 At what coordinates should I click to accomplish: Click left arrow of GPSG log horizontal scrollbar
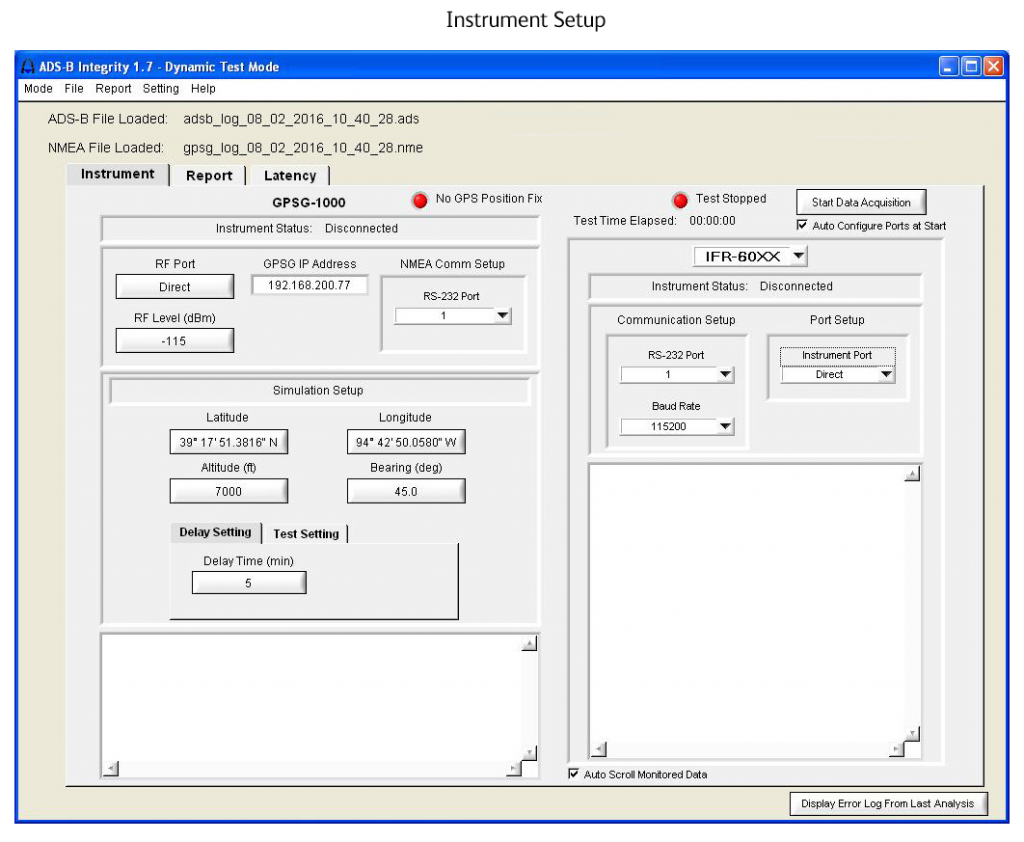coord(112,768)
